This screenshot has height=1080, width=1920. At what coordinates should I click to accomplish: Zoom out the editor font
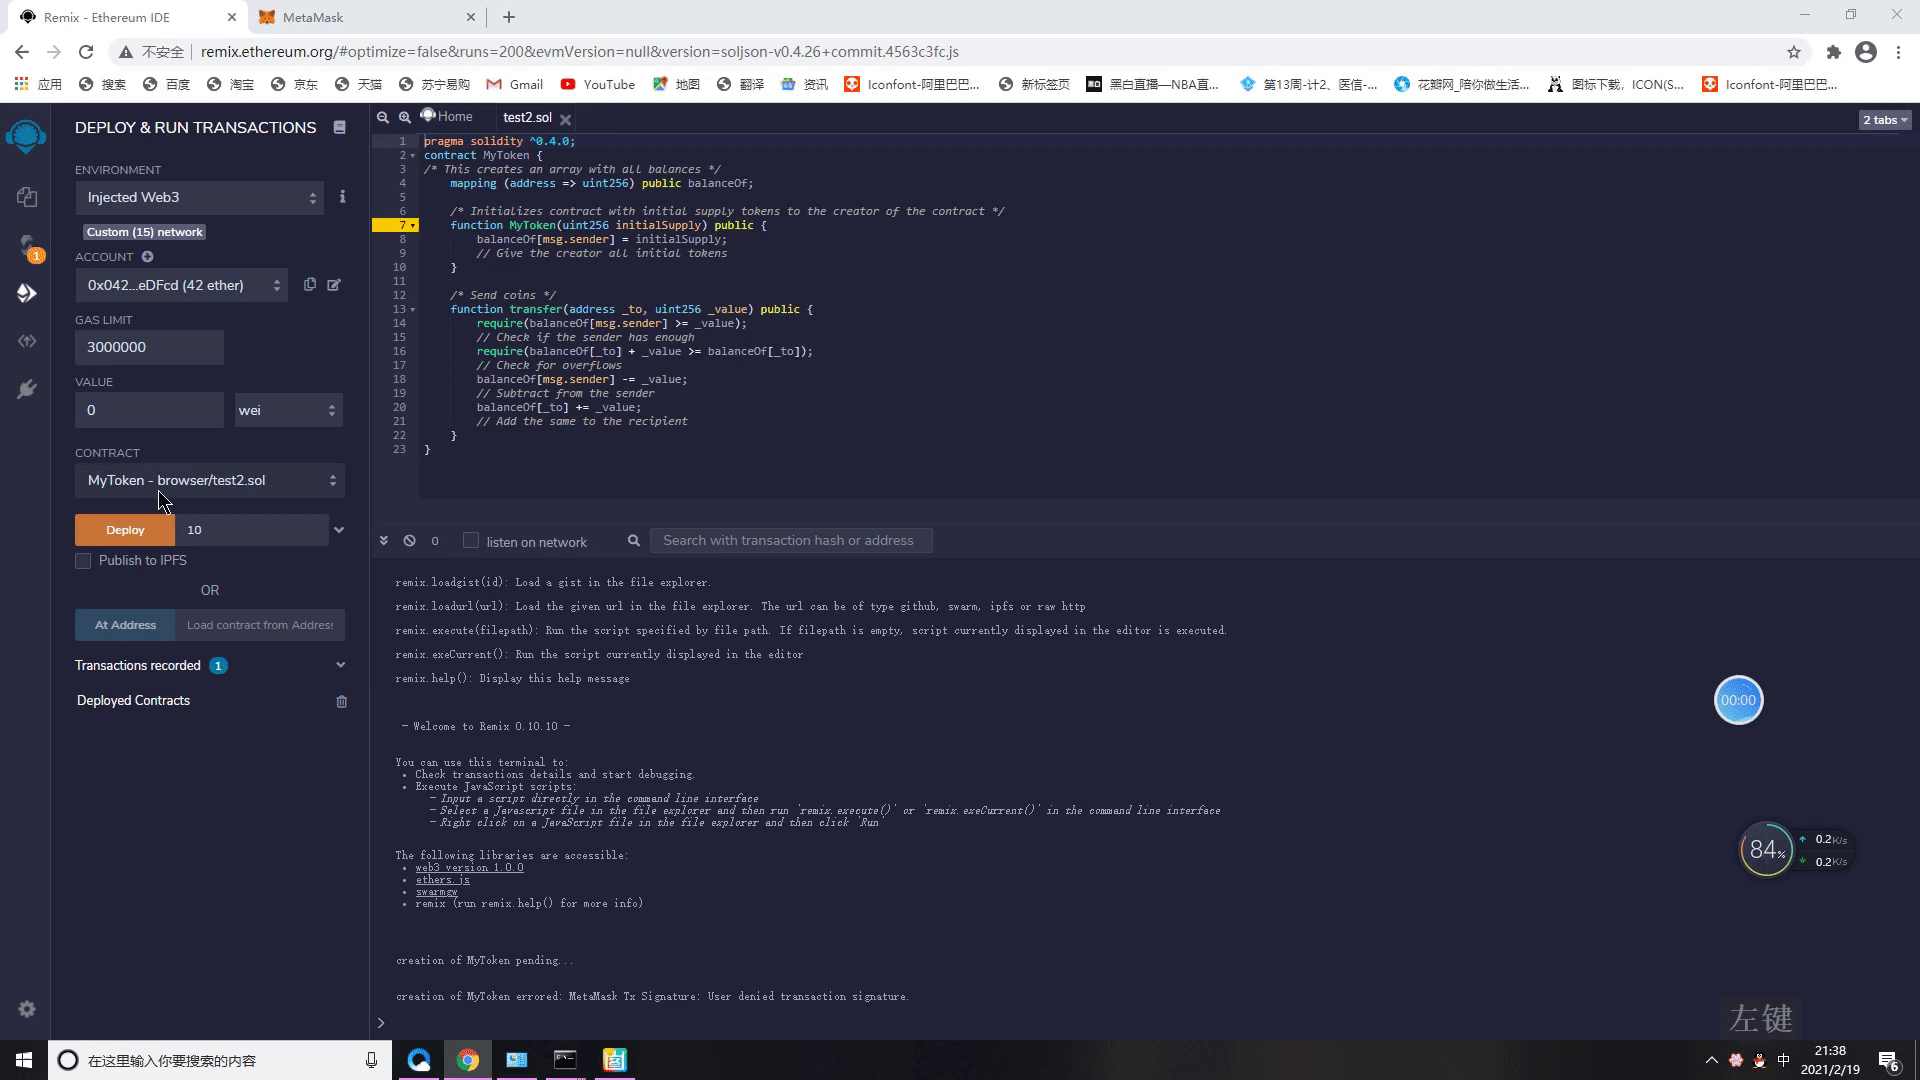(x=382, y=117)
